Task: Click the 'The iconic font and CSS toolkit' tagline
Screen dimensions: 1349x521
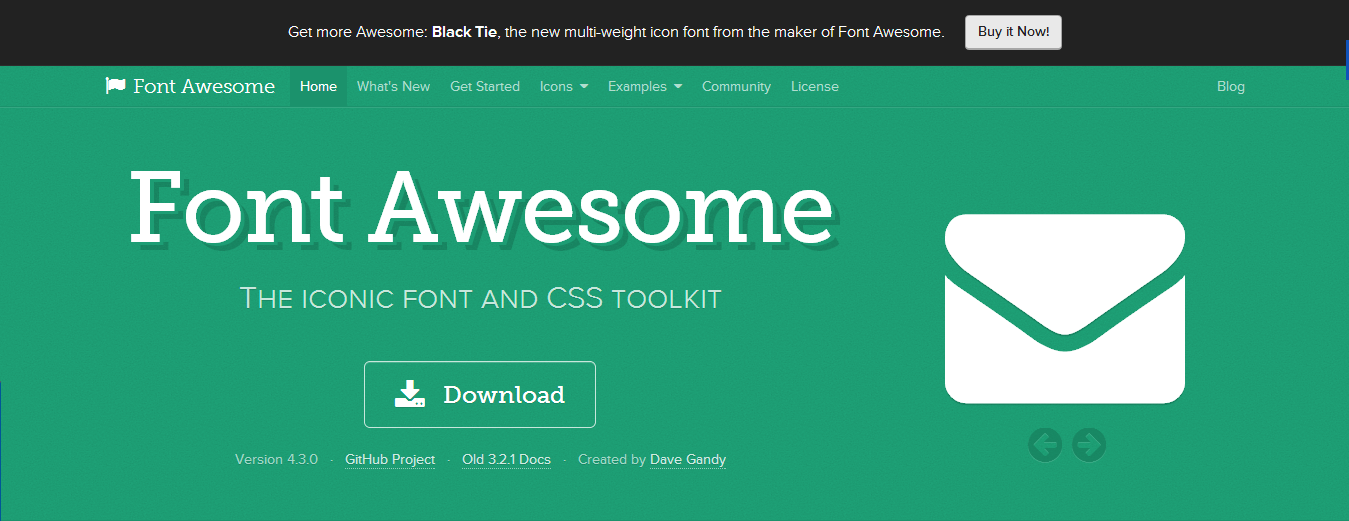Action: coord(481,298)
